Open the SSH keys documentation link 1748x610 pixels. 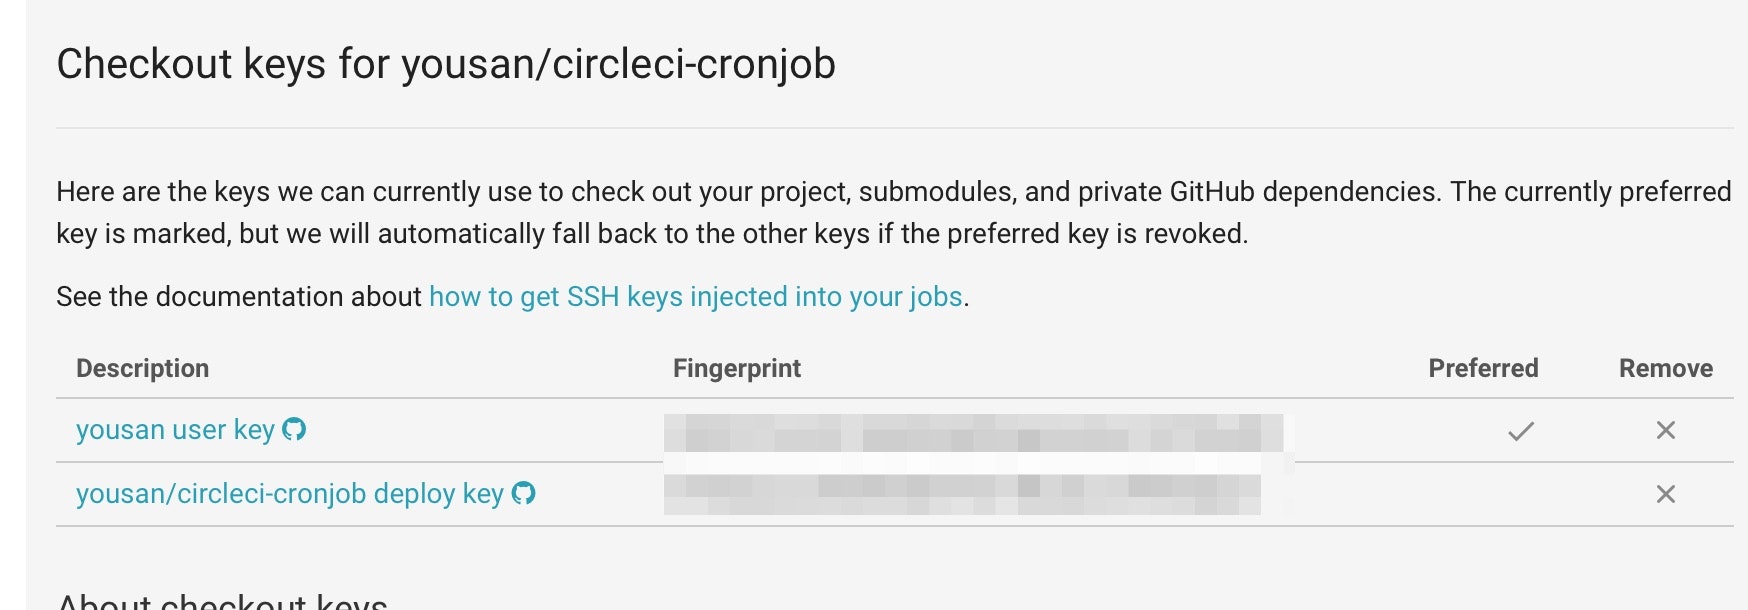pyautogui.click(x=695, y=297)
